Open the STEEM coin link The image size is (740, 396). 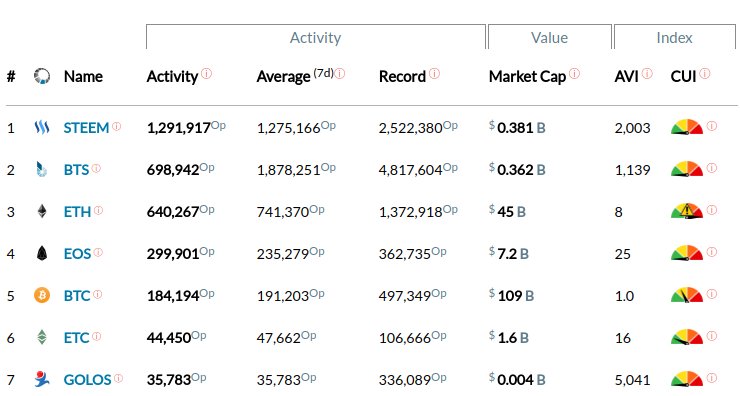tap(86, 127)
